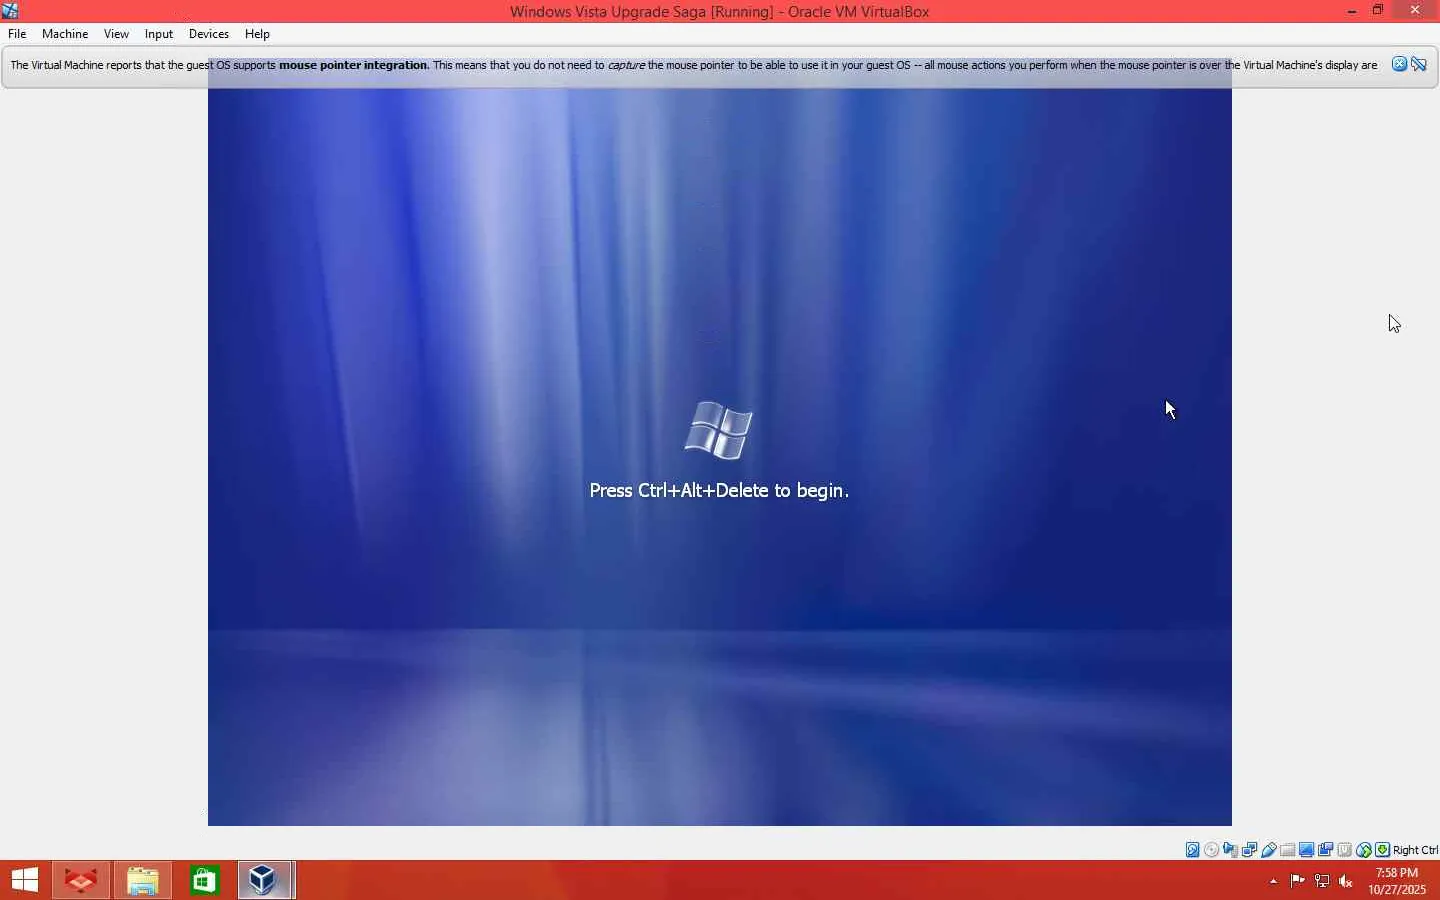
Task: Click the USB devices status icon
Action: (x=1269, y=850)
